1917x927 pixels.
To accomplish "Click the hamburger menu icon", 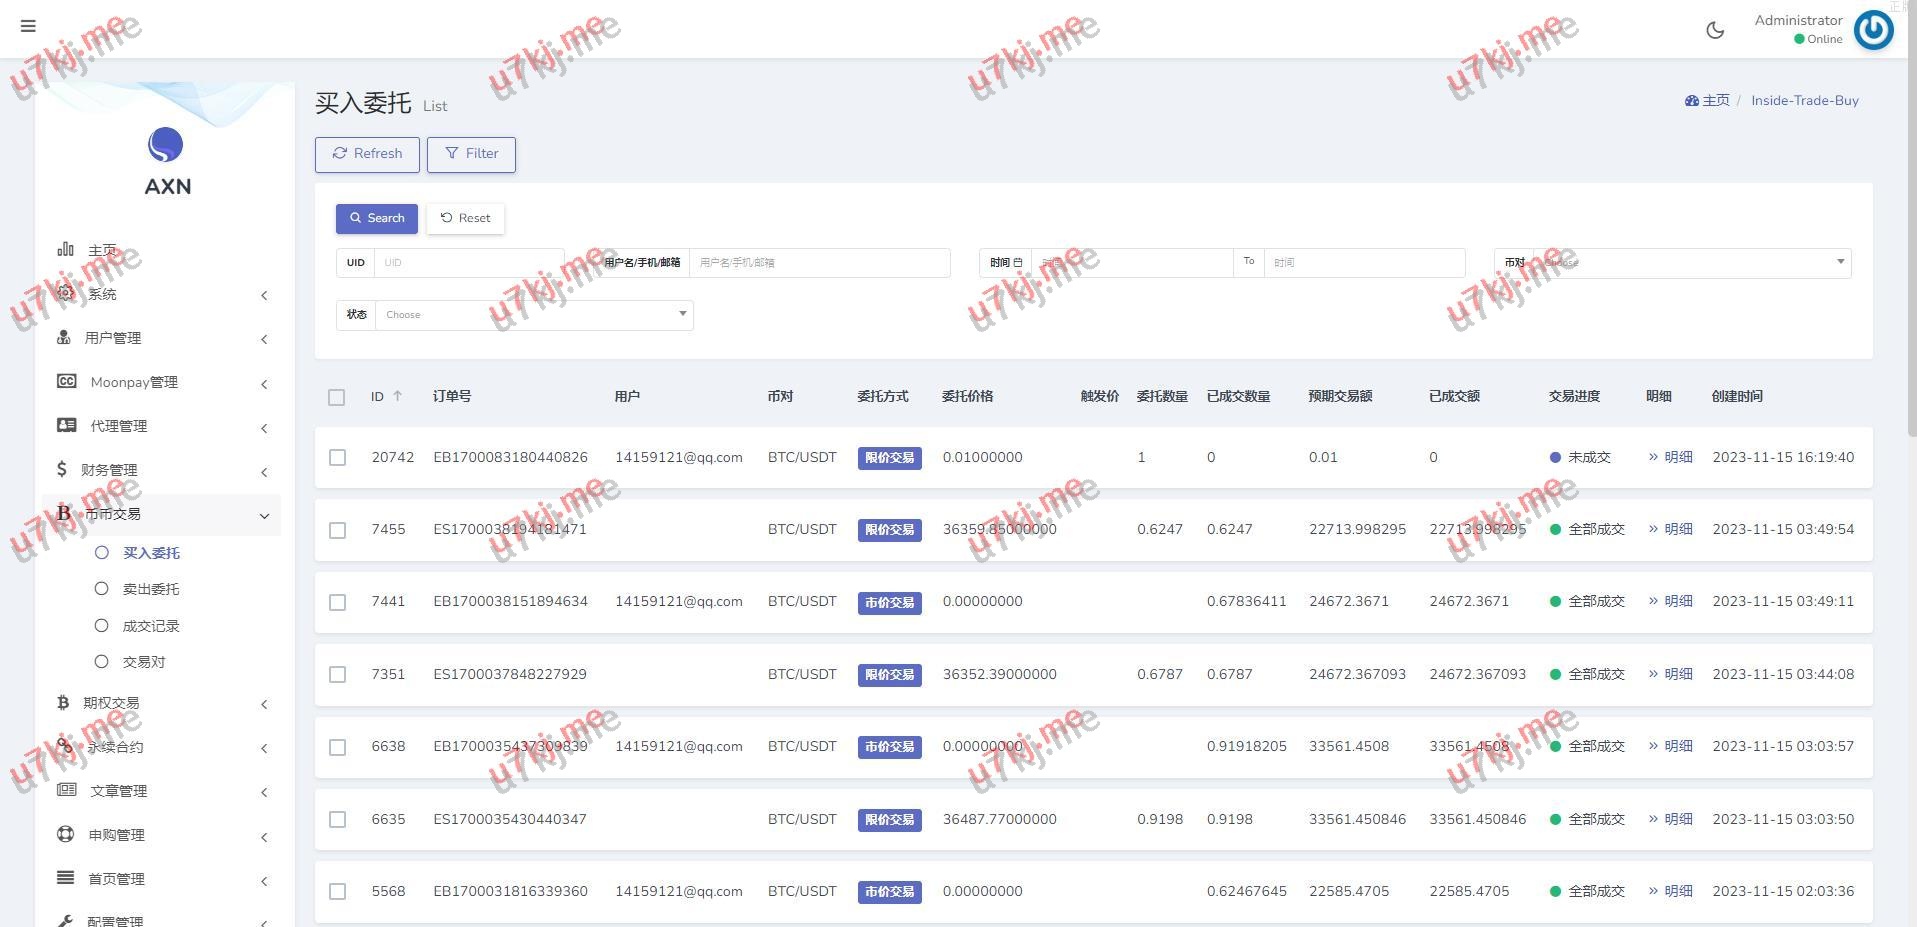I will (28, 26).
